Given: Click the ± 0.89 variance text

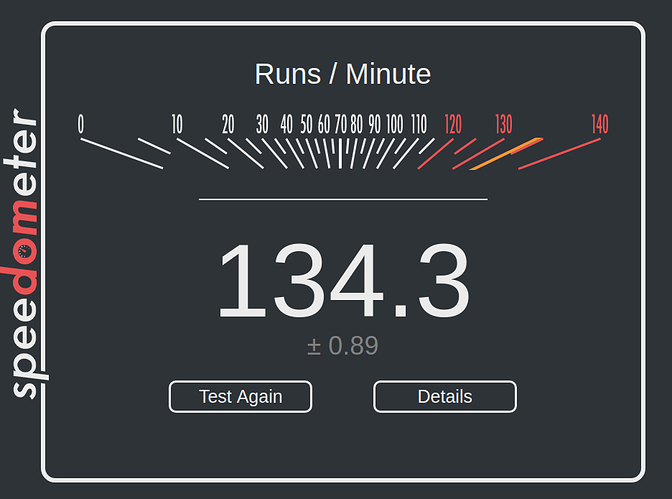Looking at the screenshot, I should click(343, 346).
